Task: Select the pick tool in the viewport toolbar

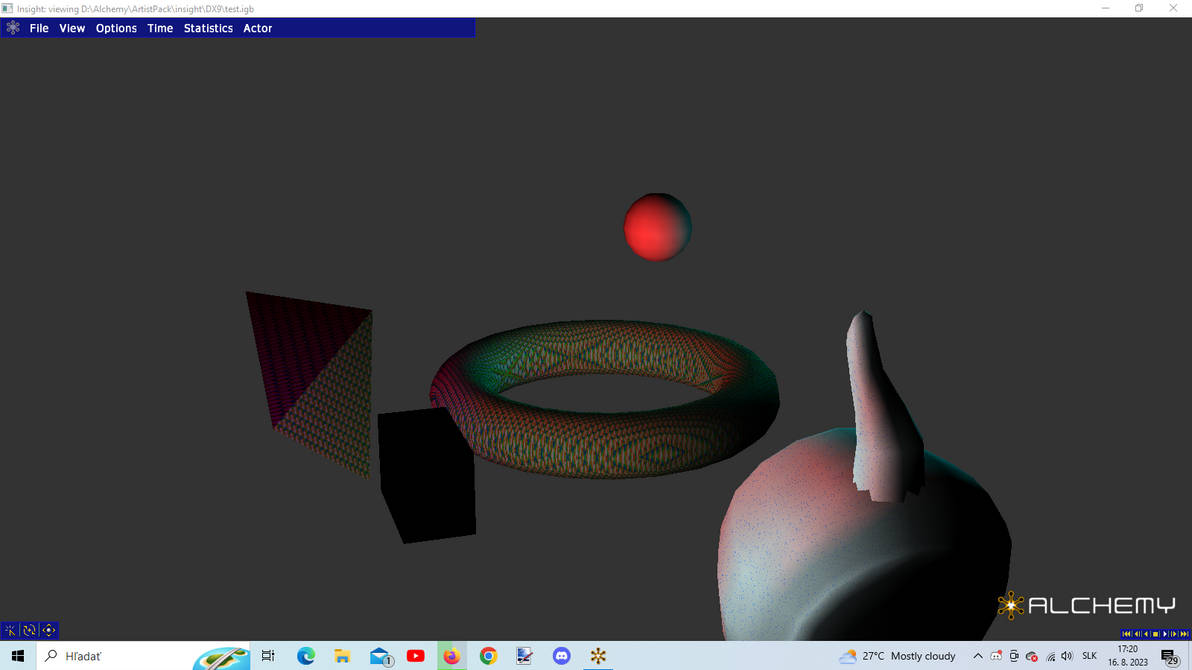Action: 8,630
